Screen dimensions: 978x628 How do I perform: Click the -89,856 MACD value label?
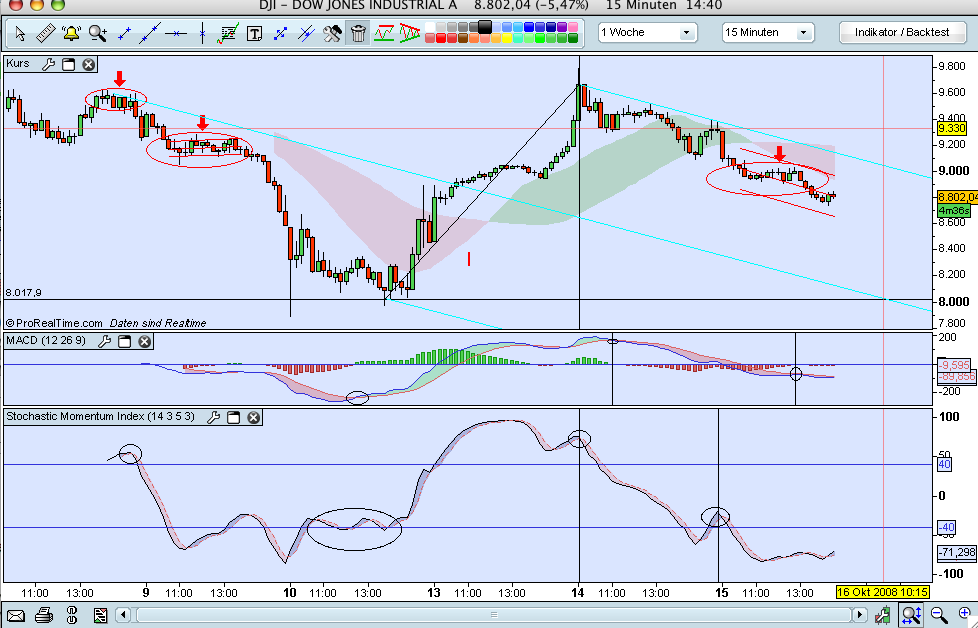point(957,377)
